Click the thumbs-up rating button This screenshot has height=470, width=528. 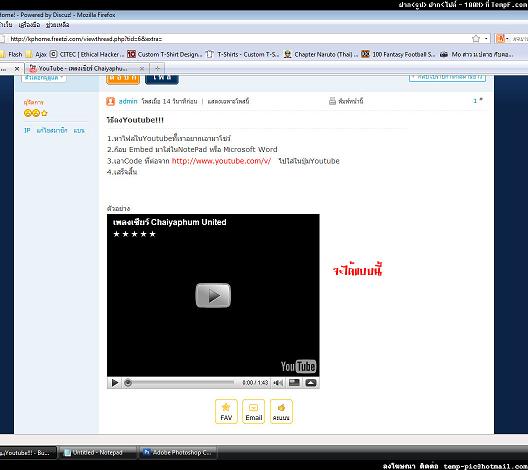(281, 411)
